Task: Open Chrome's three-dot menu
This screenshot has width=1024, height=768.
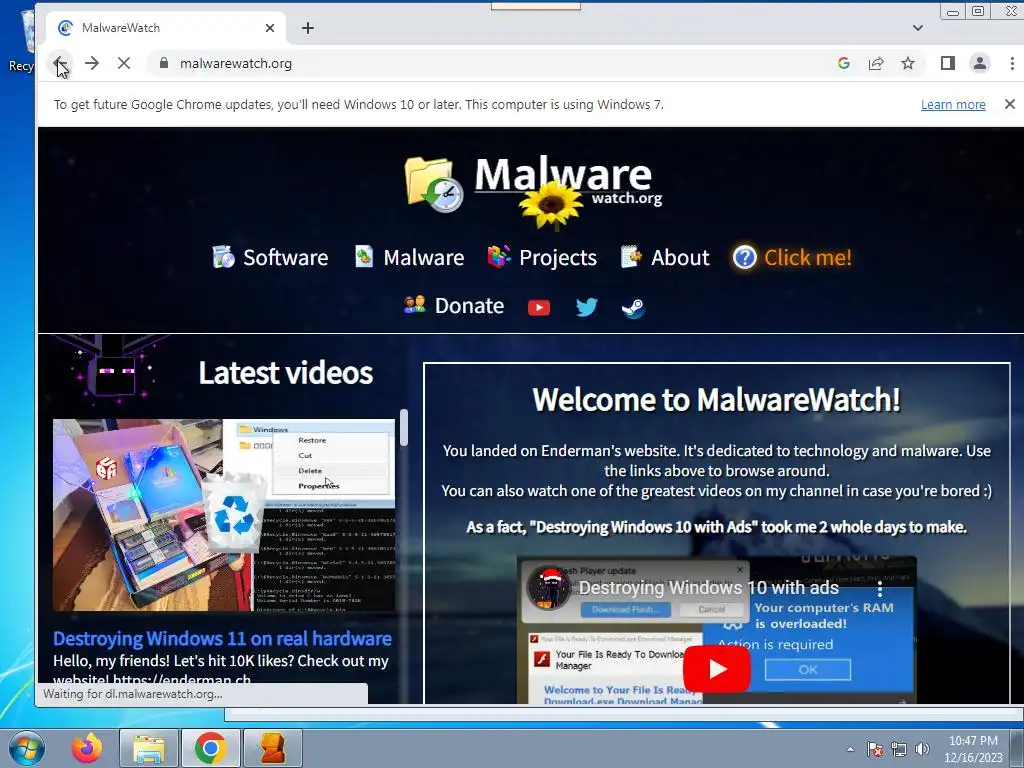Action: click(1012, 63)
